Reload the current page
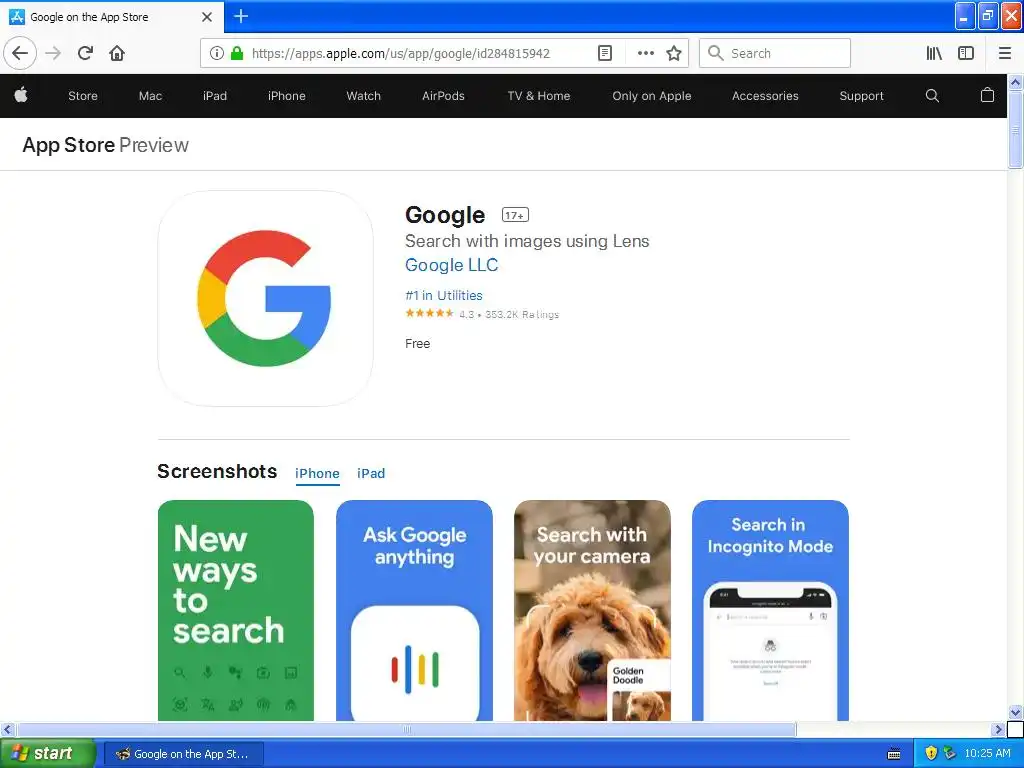The height and width of the screenshot is (768, 1024). click(x=85, y=53)
